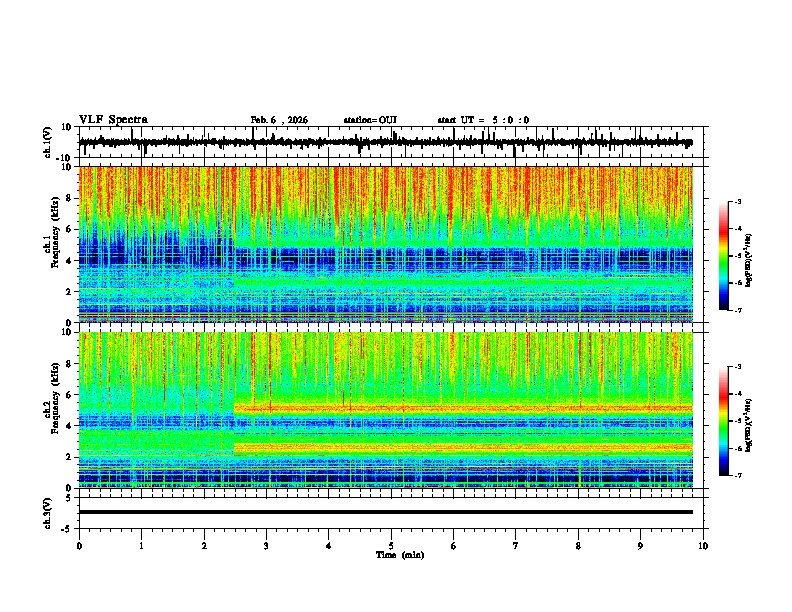Click the 6 kHz tick label on ch.2 spectrogram
This screenshot has height=612, width=792.
pos(70,394)
